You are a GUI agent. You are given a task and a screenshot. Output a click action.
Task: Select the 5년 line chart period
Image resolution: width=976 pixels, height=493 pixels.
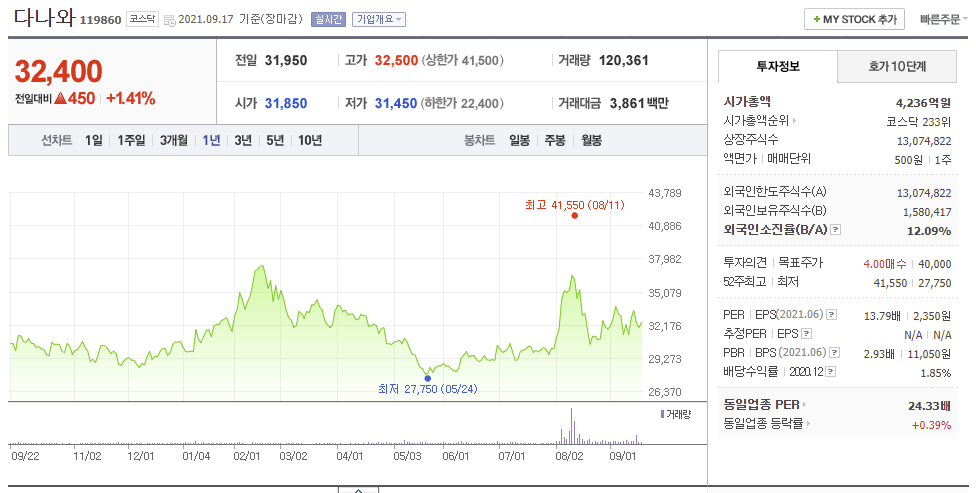pos(274,141)
